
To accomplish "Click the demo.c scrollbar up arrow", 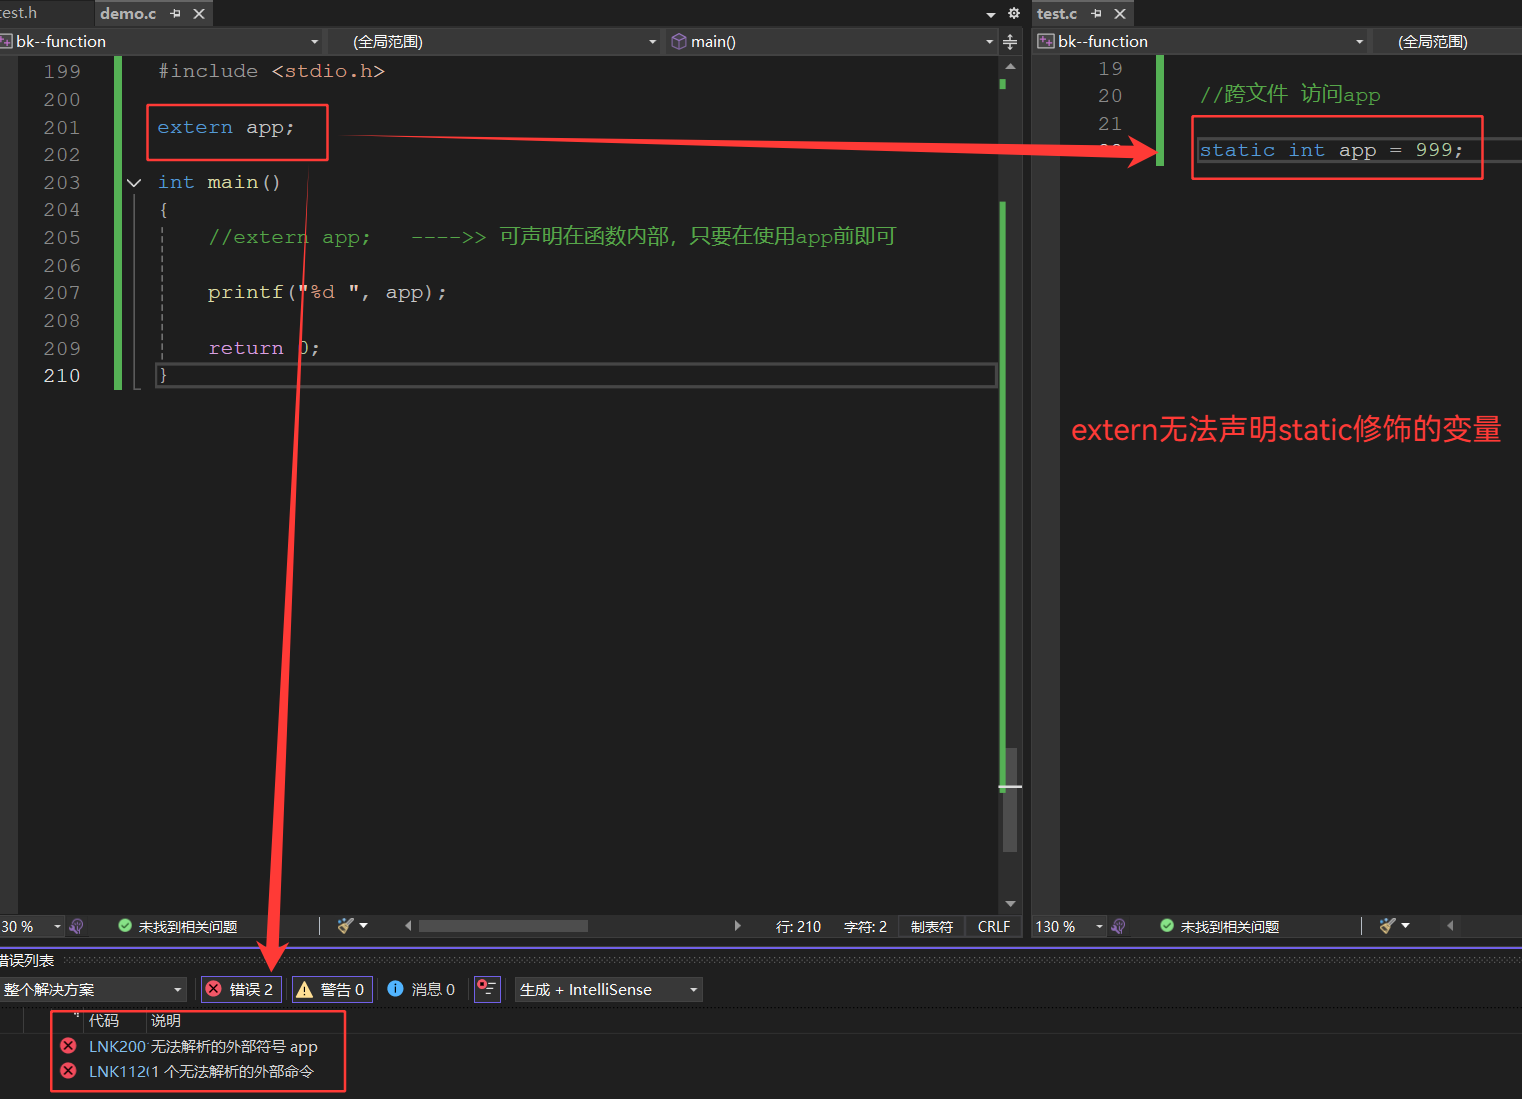I will [x=1010, y=66].
